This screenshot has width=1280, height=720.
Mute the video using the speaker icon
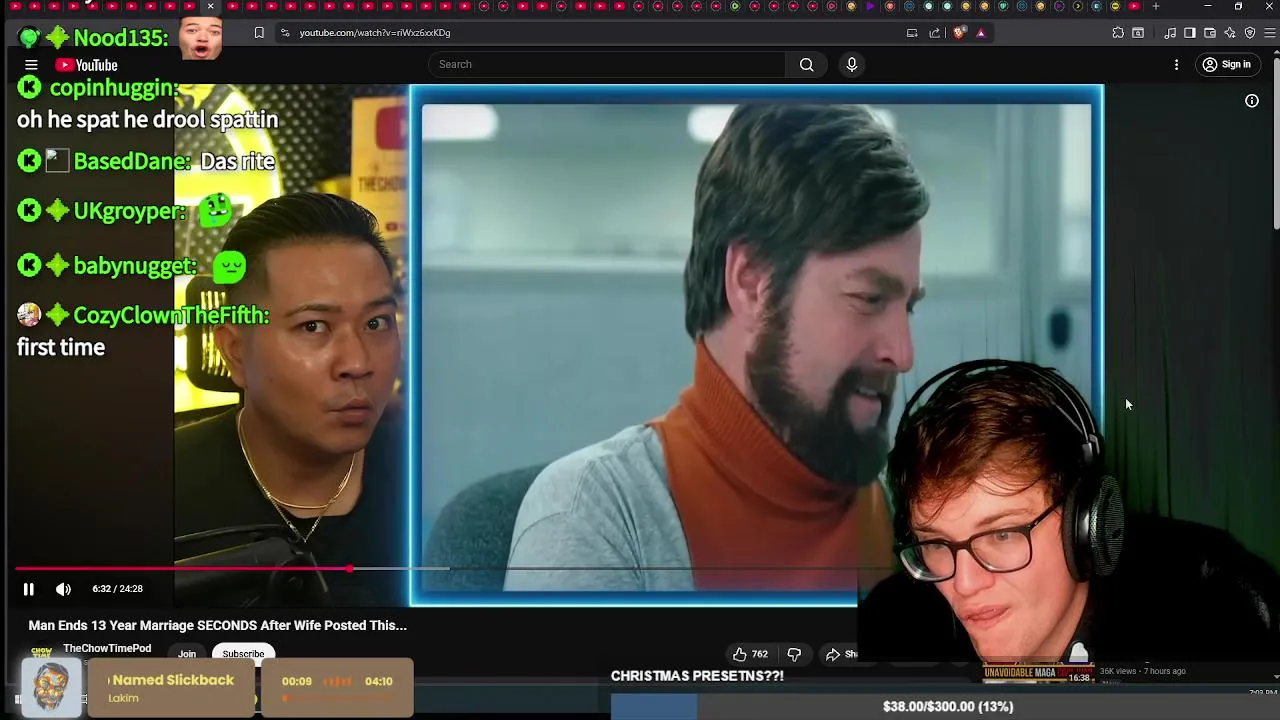point(63,589)
